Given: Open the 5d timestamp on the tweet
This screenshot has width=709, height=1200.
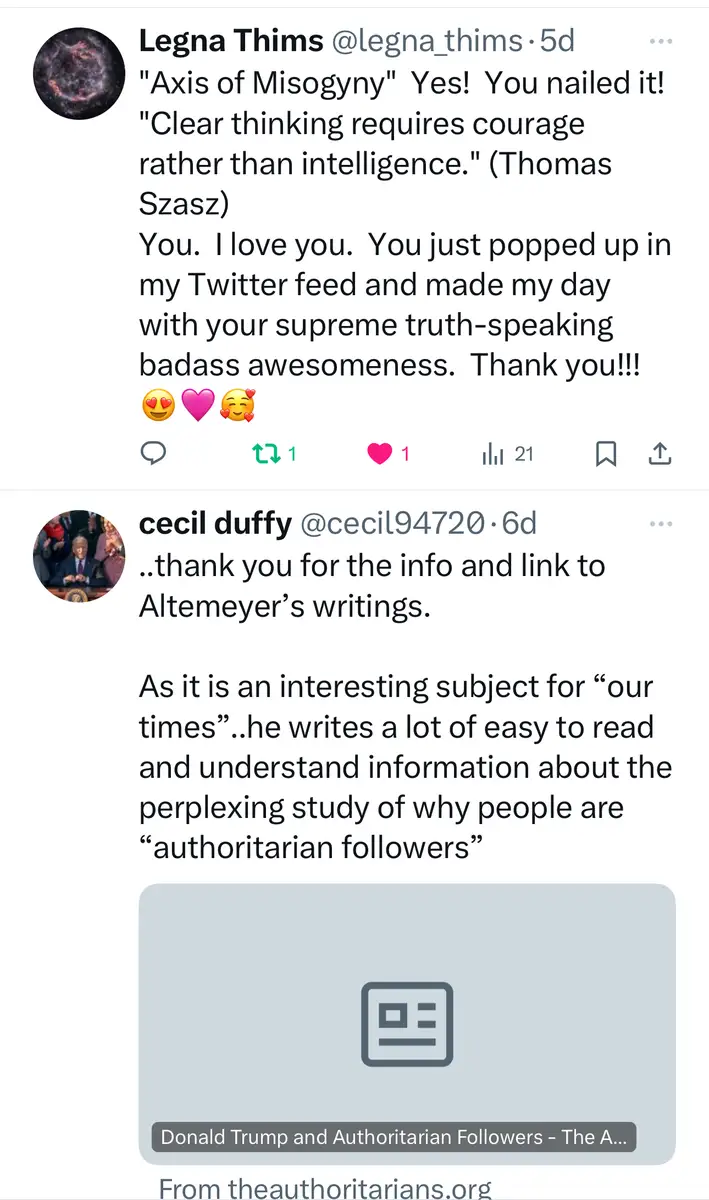Looking at the screenshot, I should tap(557, 41).
